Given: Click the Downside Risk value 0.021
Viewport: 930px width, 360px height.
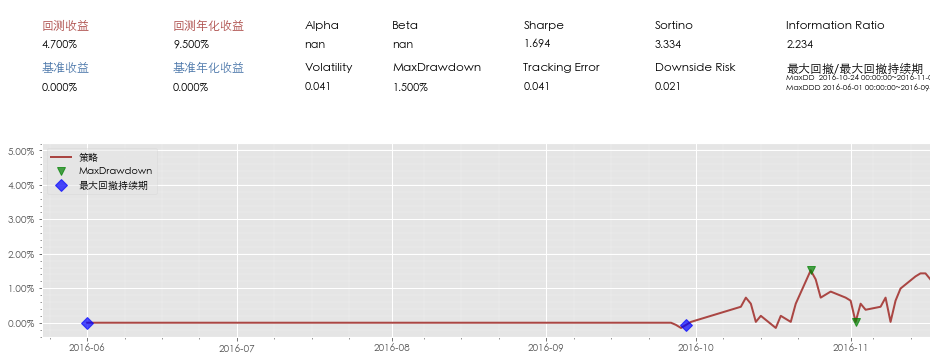Looking at the screenshot, I should point(668,87).
